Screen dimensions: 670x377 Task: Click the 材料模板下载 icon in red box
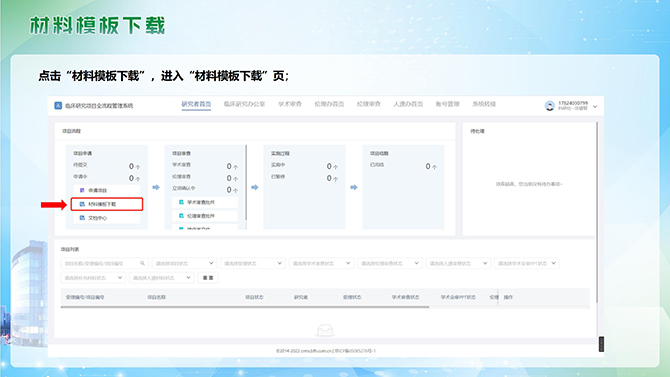pyautogui.click(x=82, y=204)
